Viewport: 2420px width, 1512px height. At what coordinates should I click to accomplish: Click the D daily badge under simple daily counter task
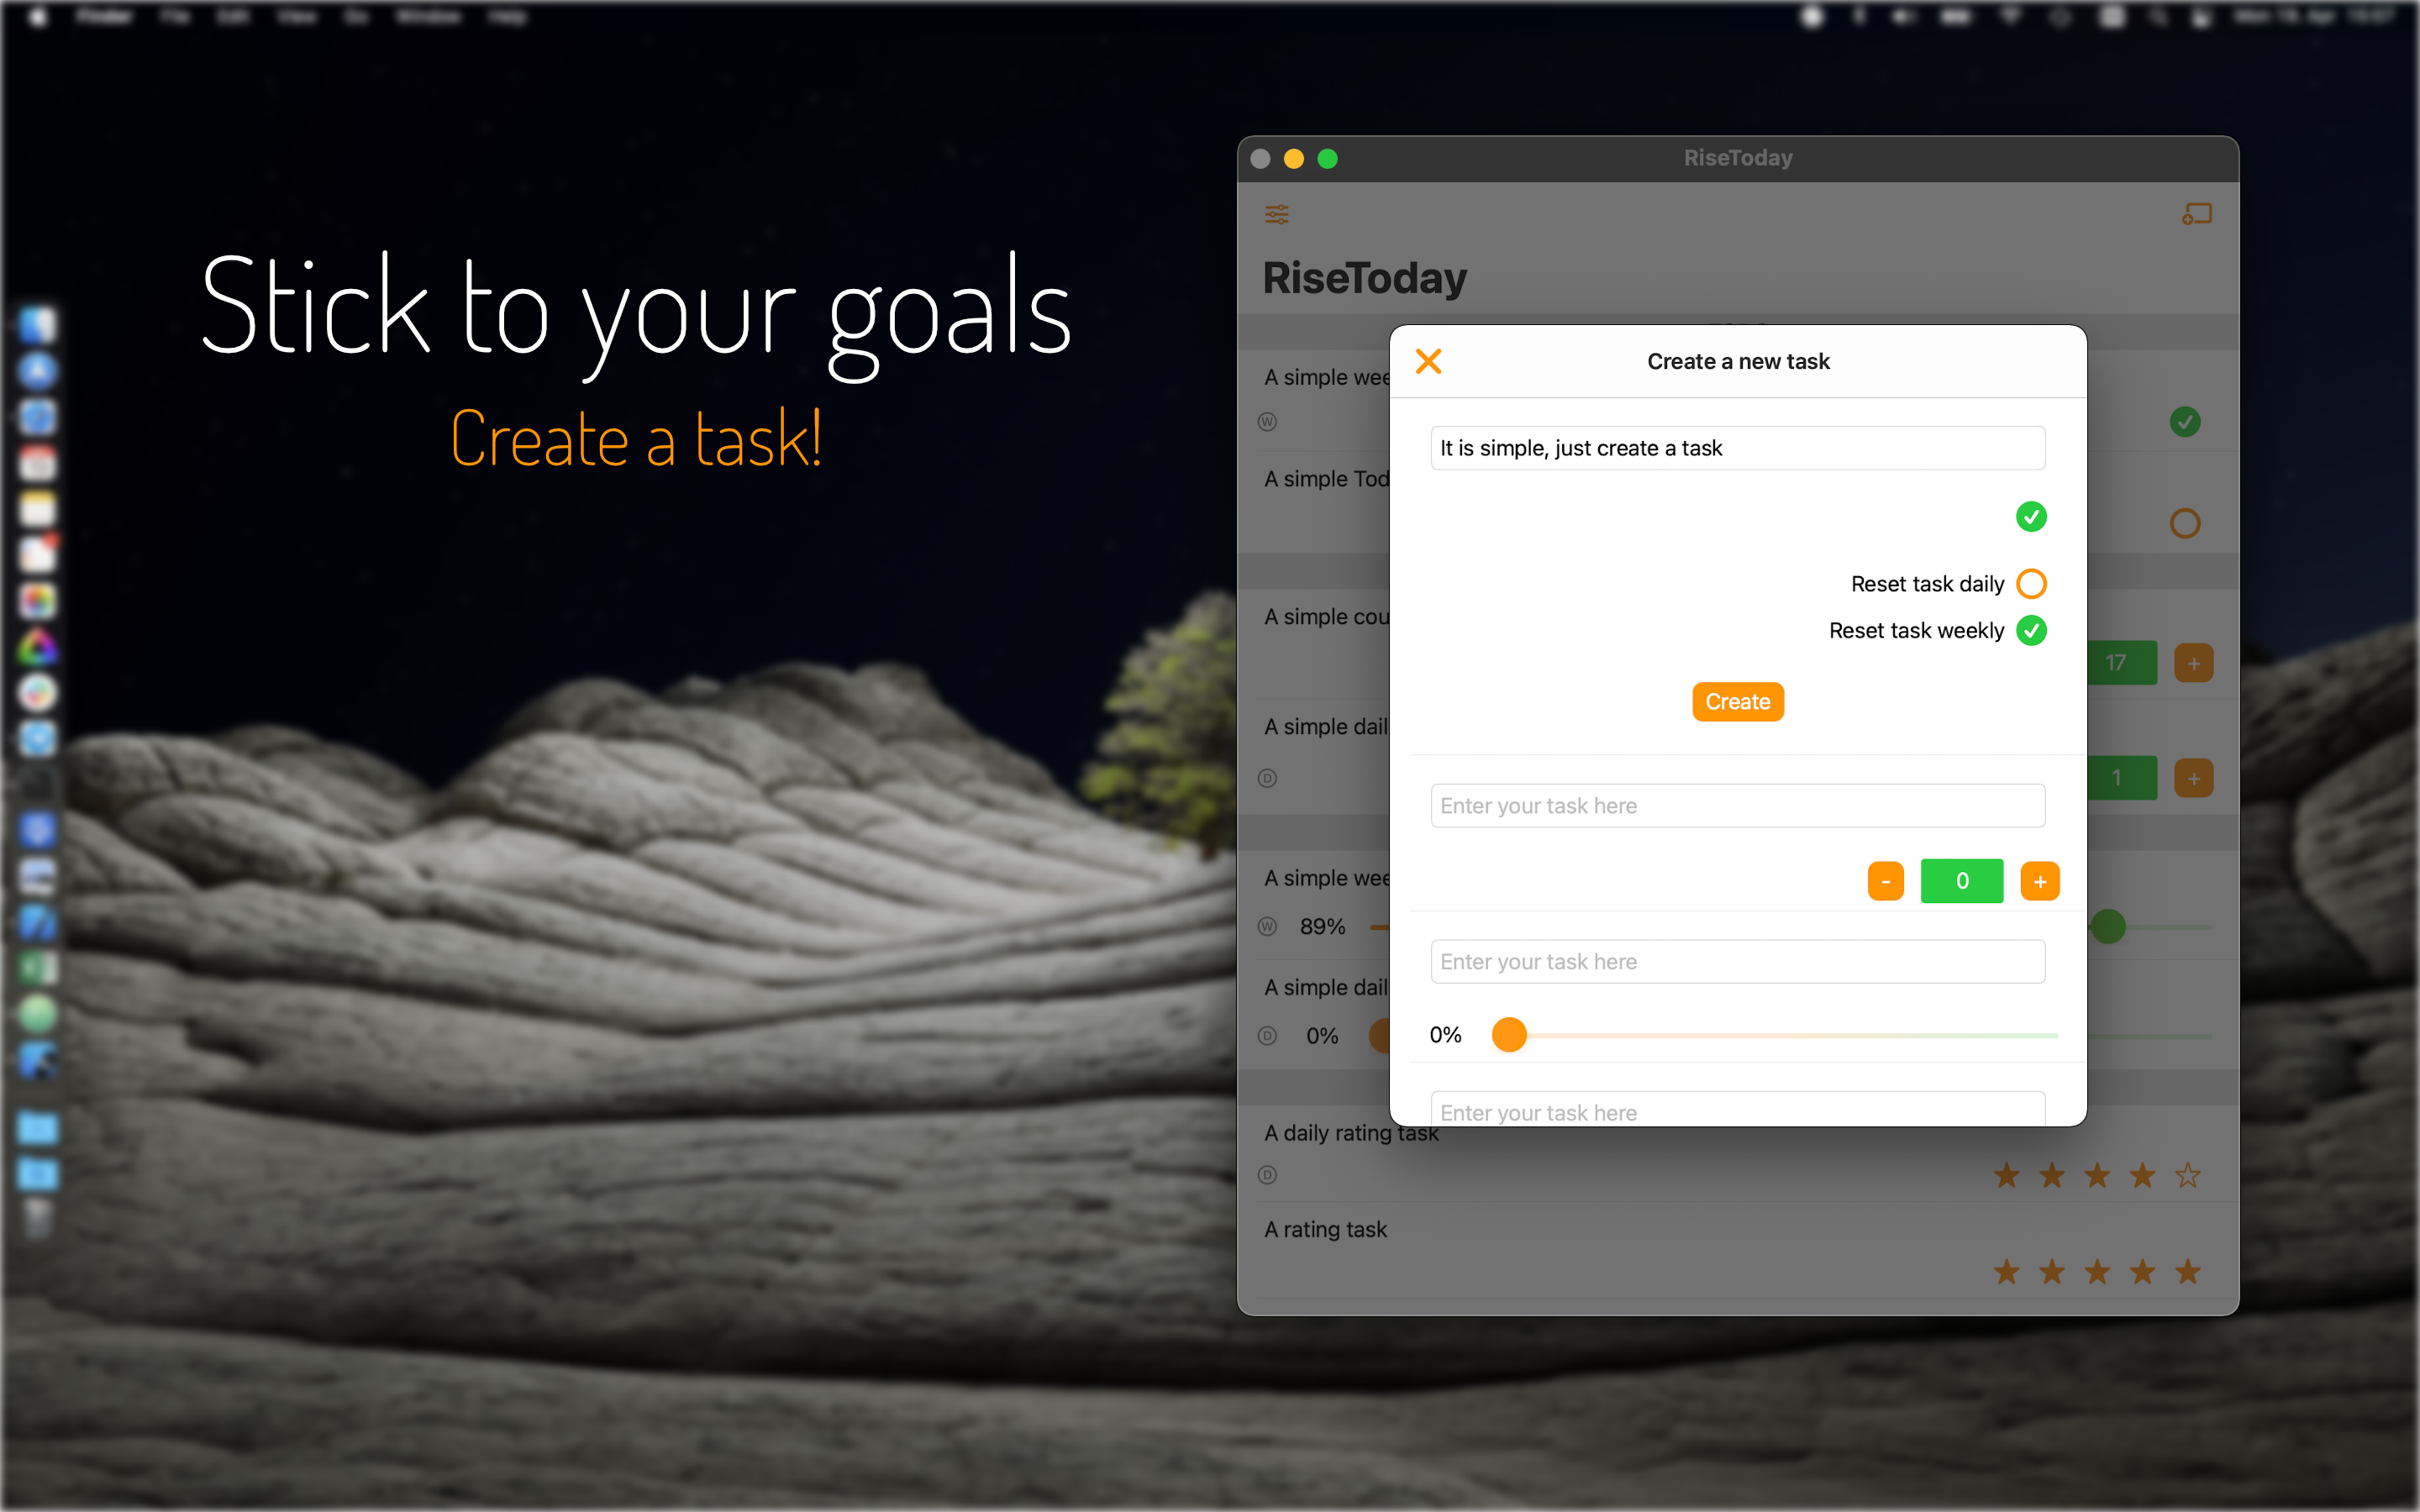[x=1267, y=778]
